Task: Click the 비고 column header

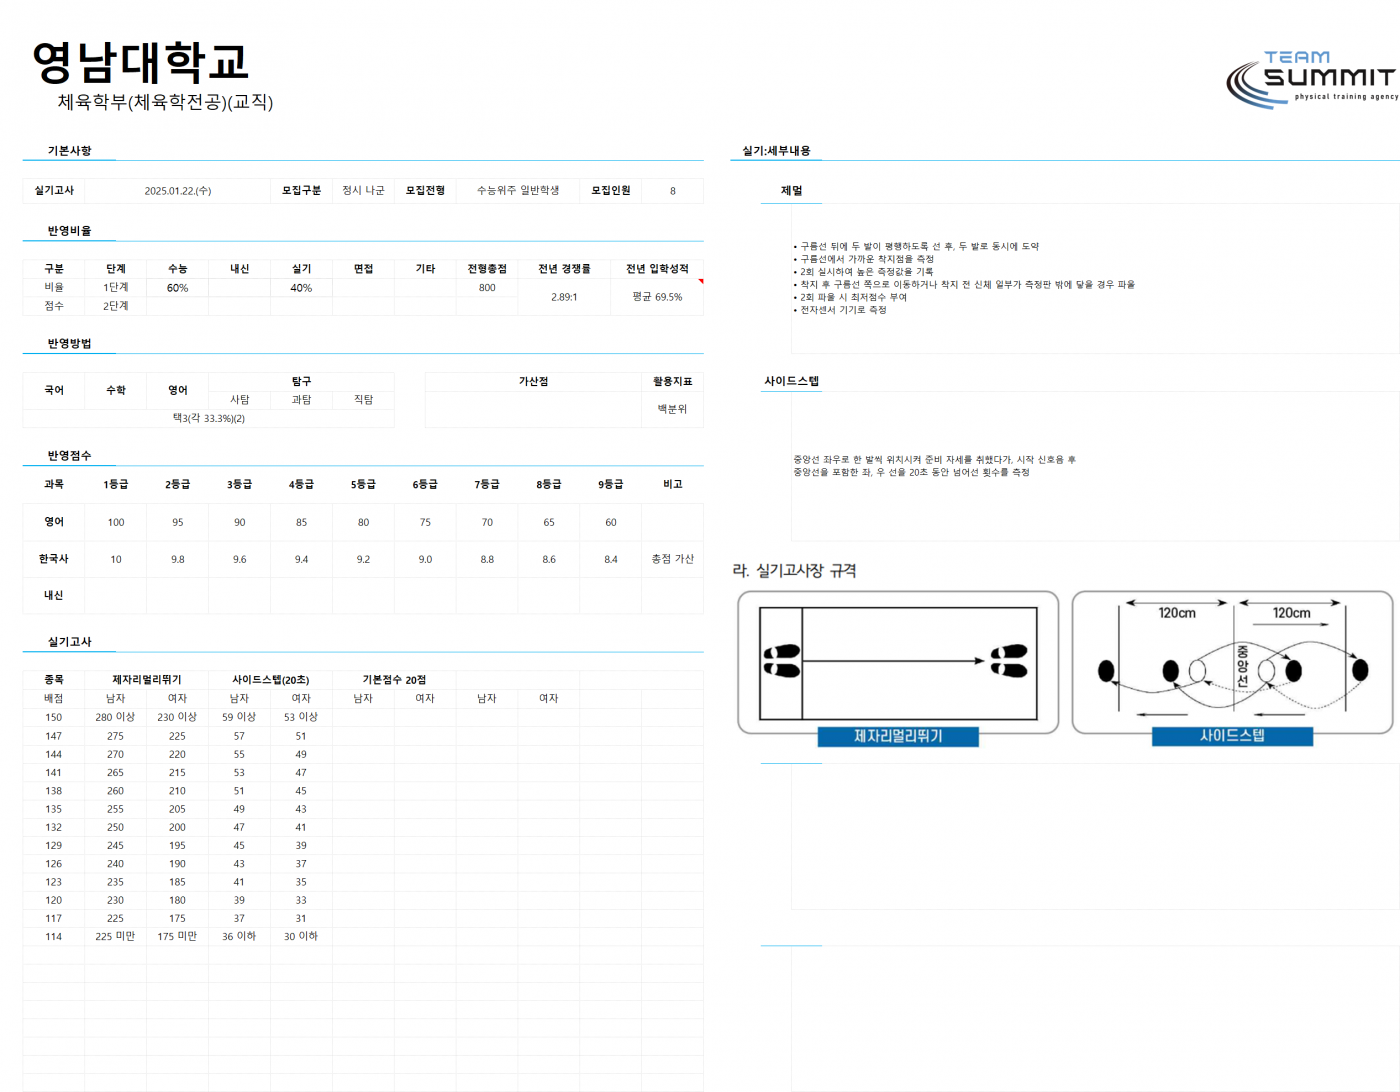Action: (672, 484)
